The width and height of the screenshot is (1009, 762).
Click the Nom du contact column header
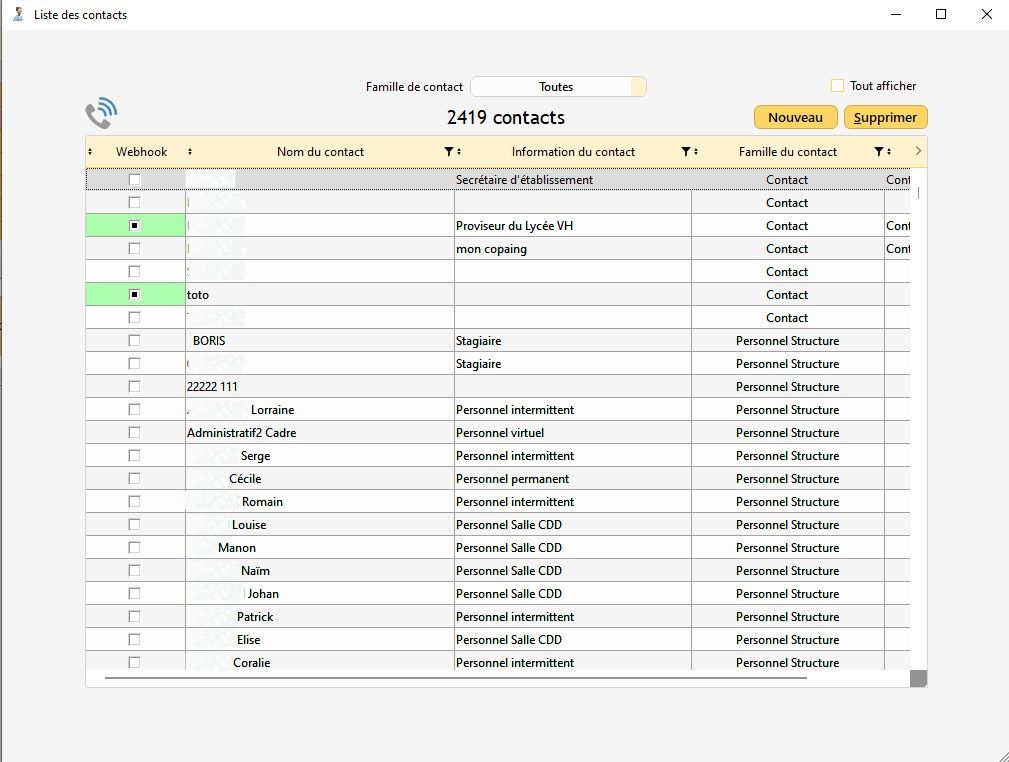(320, 152)
